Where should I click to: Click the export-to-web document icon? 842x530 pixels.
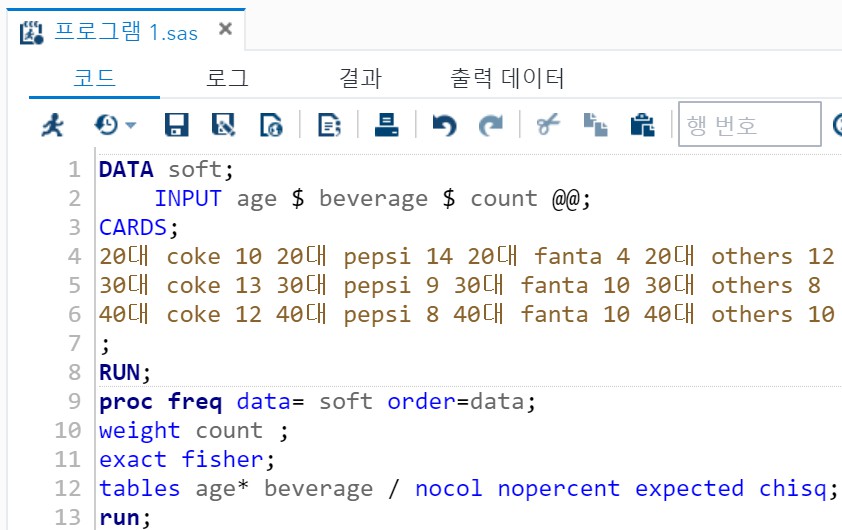(271, 125)
